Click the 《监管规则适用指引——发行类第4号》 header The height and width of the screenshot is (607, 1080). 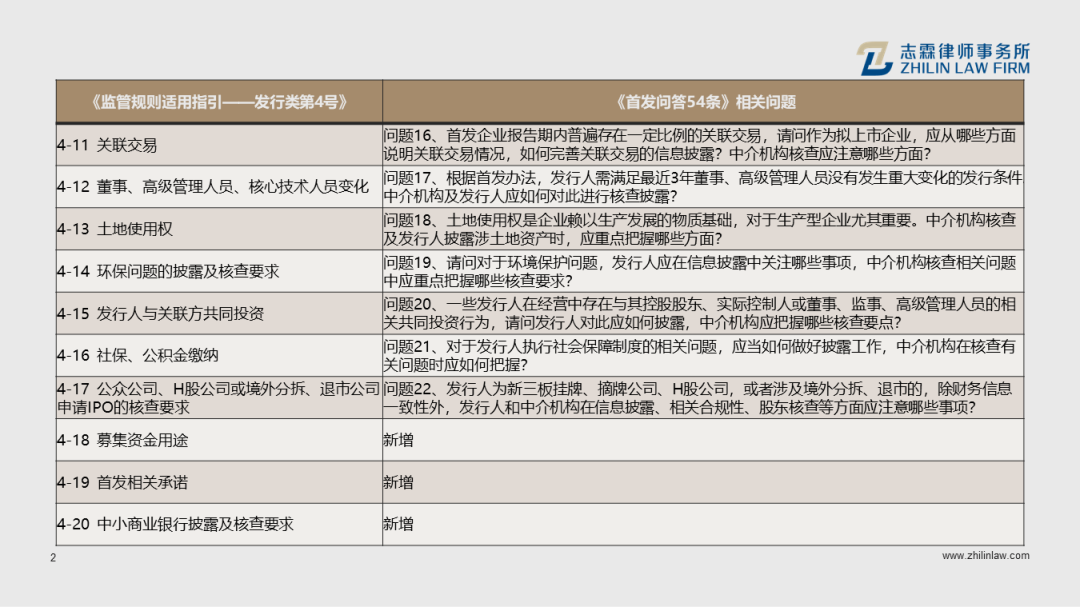point(218,99)
